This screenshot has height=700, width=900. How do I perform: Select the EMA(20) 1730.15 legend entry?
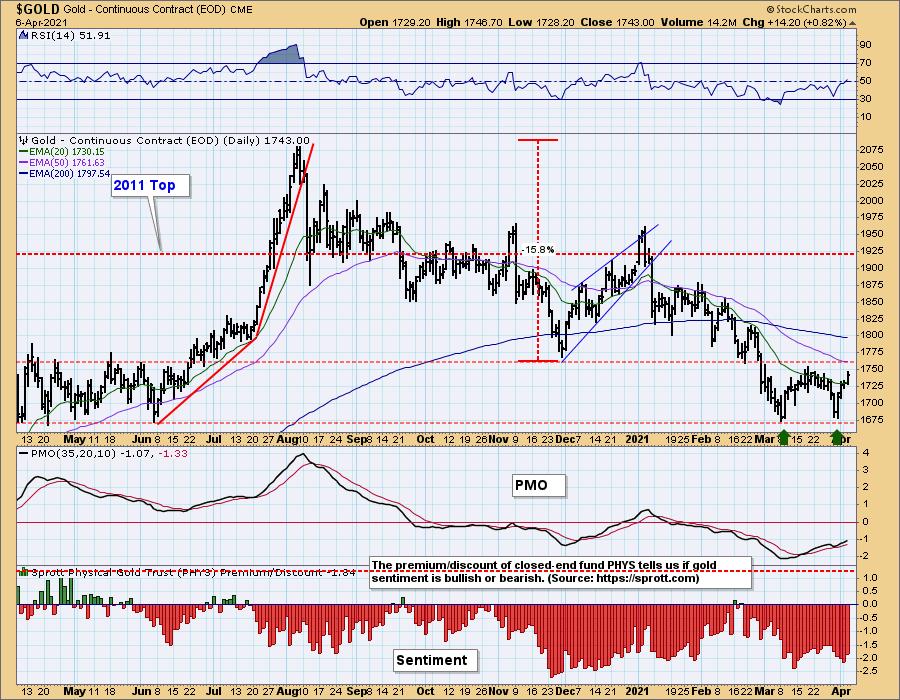click(x=62, y=152)
